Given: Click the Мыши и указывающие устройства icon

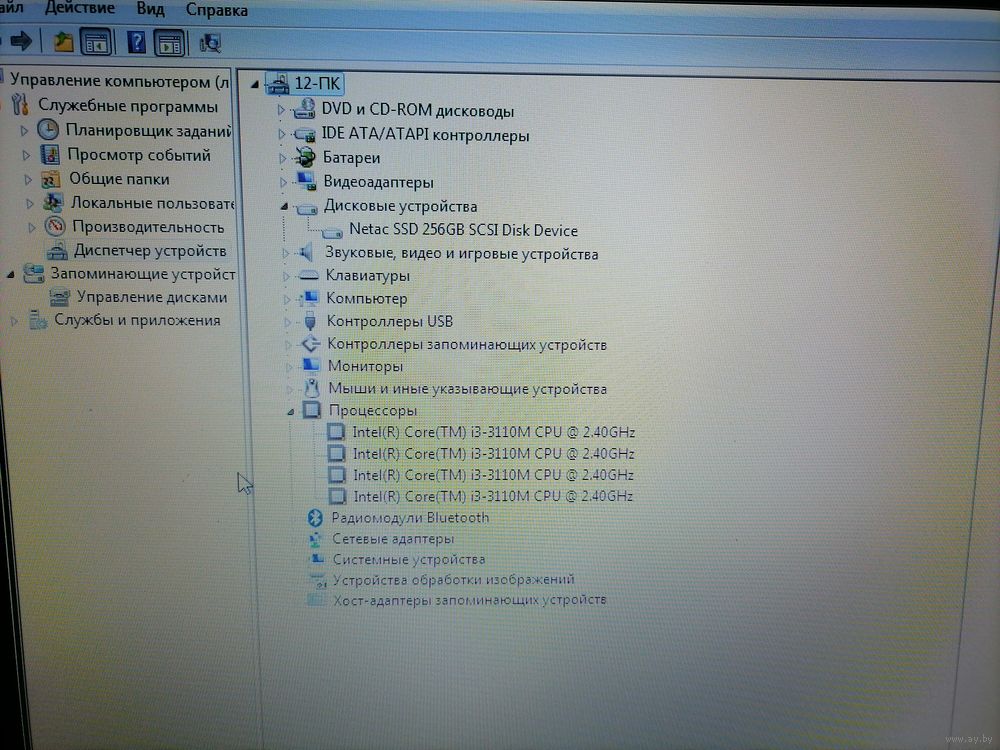Looking at the screenshot, I should tap(312, 387).
